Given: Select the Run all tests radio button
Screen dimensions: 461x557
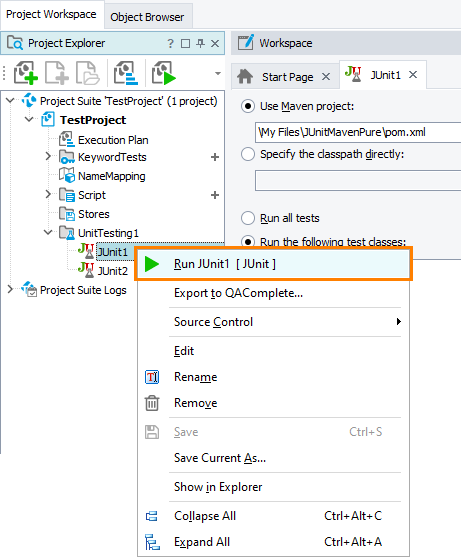Looking at the screenshot, I should point(248,218).
